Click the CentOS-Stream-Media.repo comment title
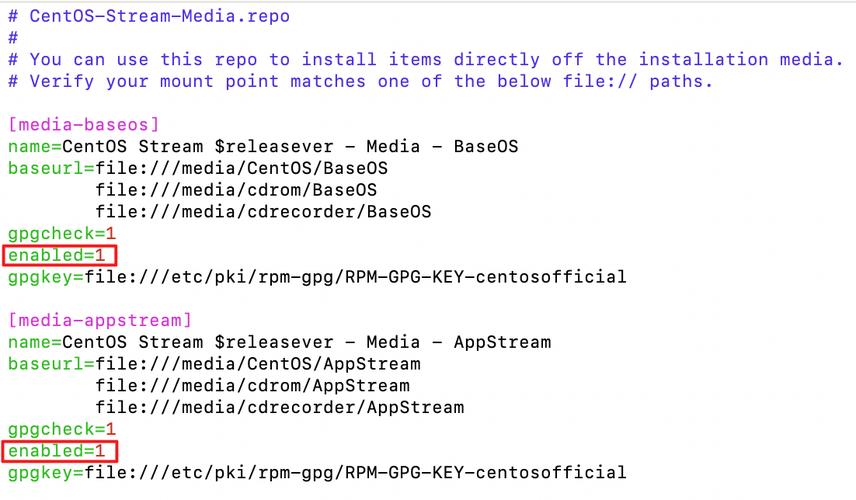This screenshot has width=856, height=500. [149, 16]
